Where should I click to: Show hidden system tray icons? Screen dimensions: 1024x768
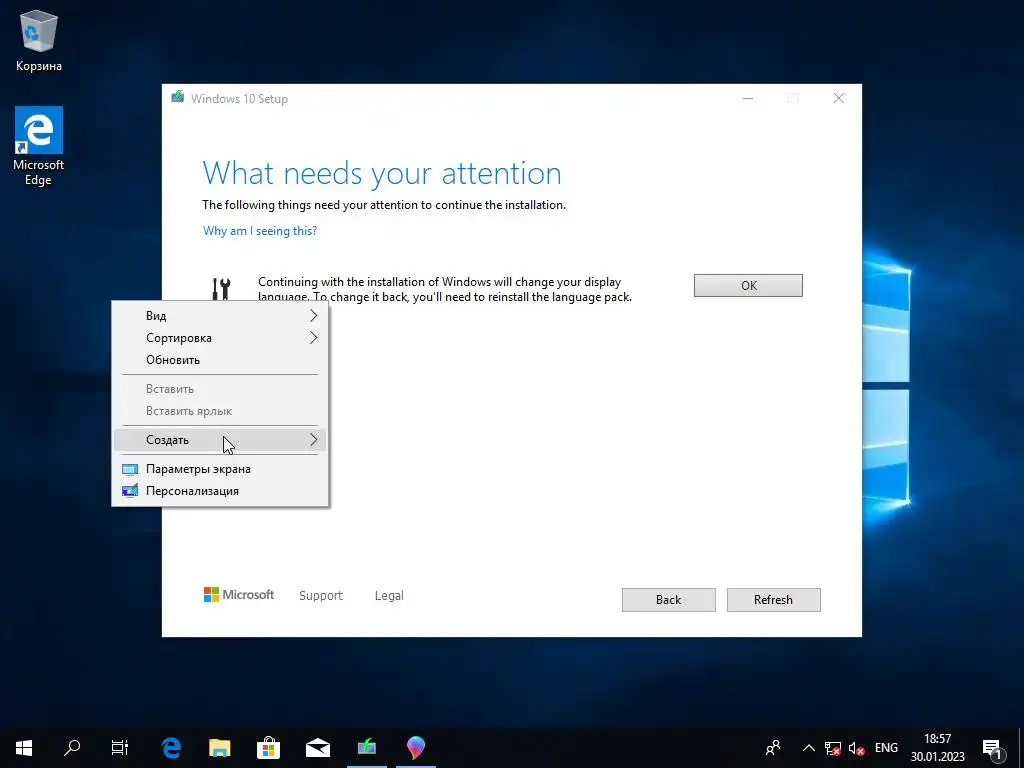[808, 748]
